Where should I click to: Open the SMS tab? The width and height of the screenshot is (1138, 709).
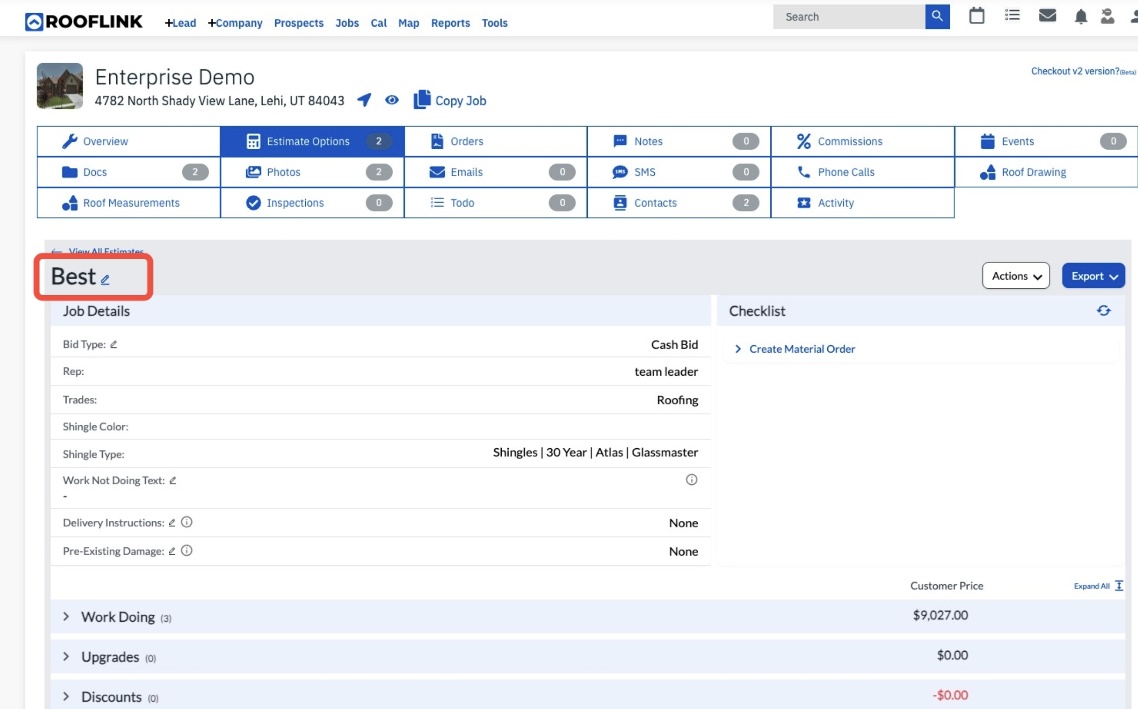679,172
